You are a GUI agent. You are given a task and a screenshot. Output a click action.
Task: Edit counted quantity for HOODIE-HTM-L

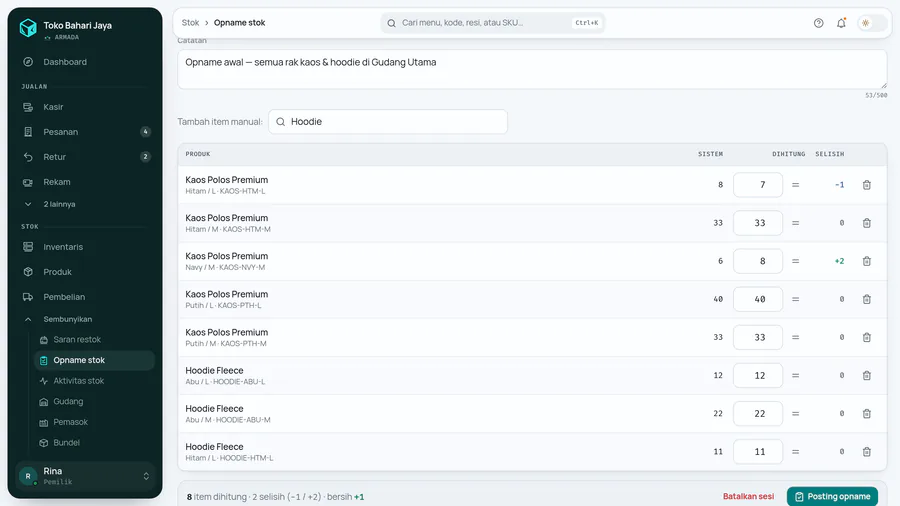pos(758,452)
